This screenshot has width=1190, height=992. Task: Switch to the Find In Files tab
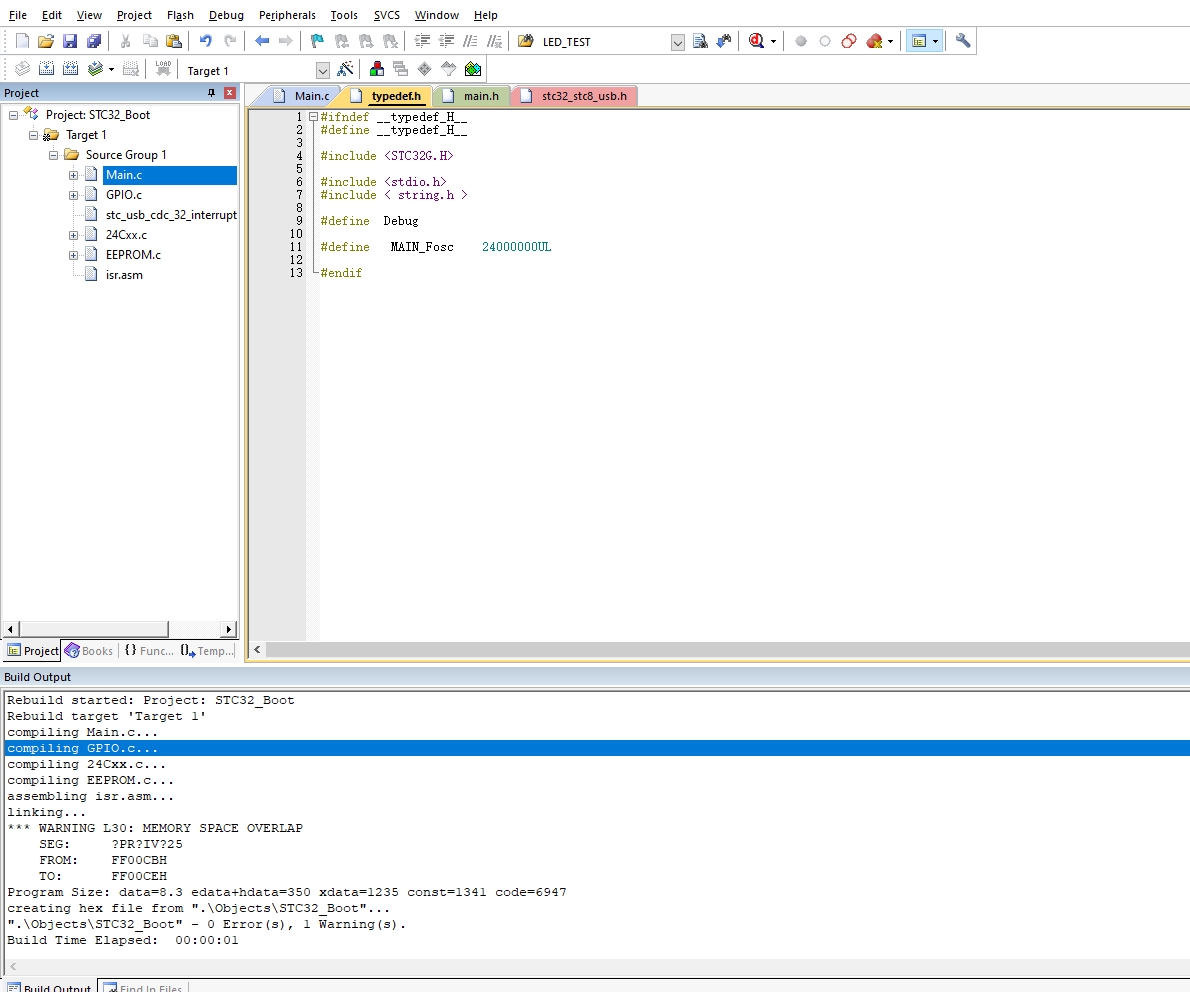coord(143,987)
